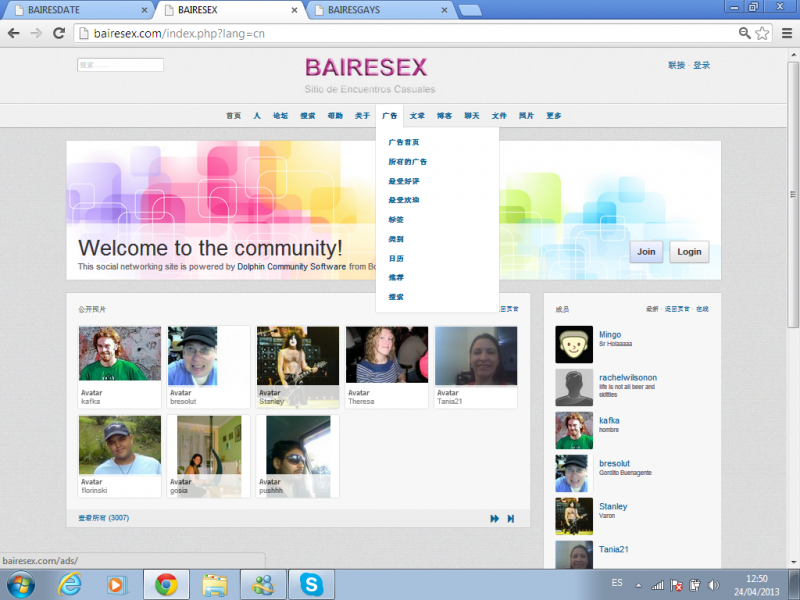The width and height of the screenshot is (800, 600).
Task: Open Windows Media Player from the taskbar
Action: point(117,585)
